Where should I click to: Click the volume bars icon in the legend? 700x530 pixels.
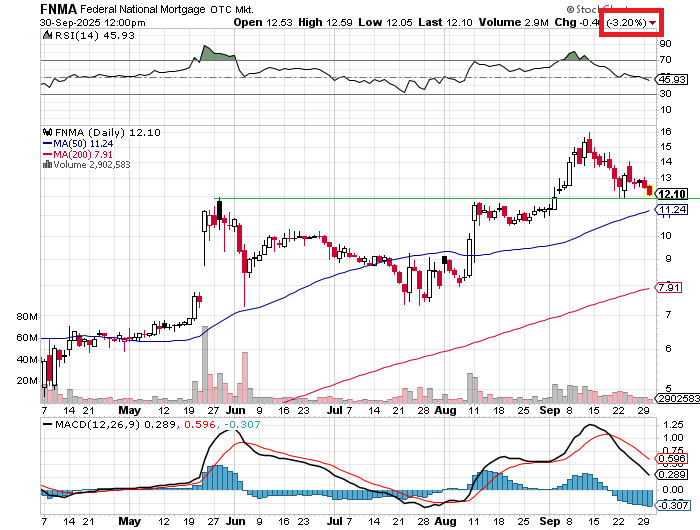coord(47,164)
